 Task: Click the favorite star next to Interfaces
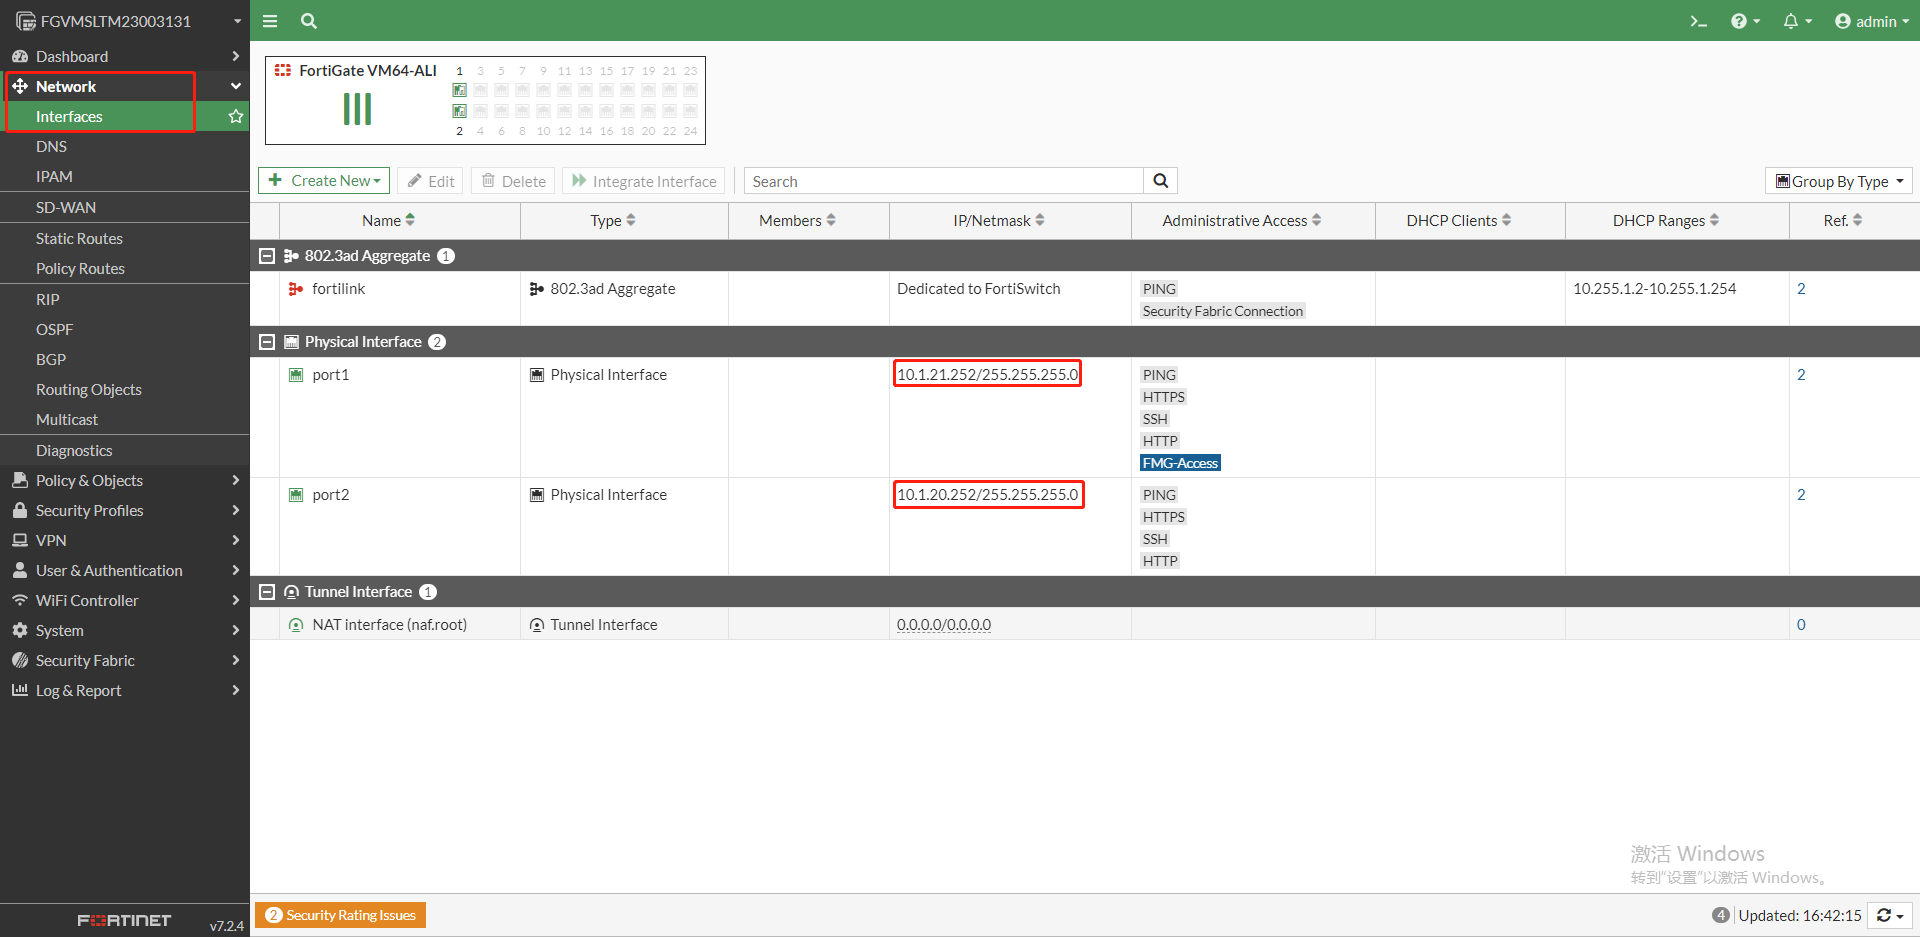pyautogui.click(x=236, y=117)
